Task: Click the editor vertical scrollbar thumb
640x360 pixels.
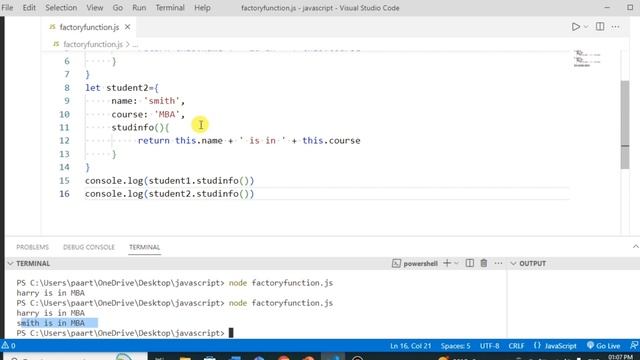Action: 625,124
